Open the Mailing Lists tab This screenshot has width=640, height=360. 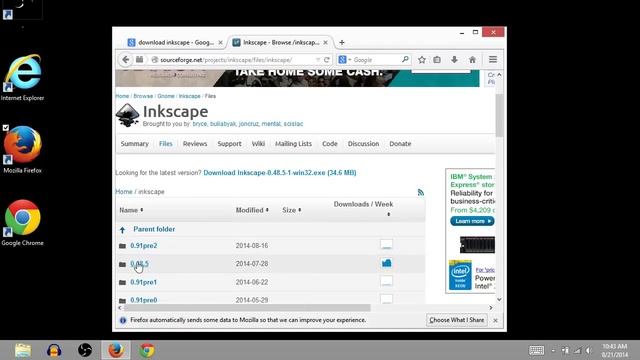pyautogui.click(x=293, y=144)
